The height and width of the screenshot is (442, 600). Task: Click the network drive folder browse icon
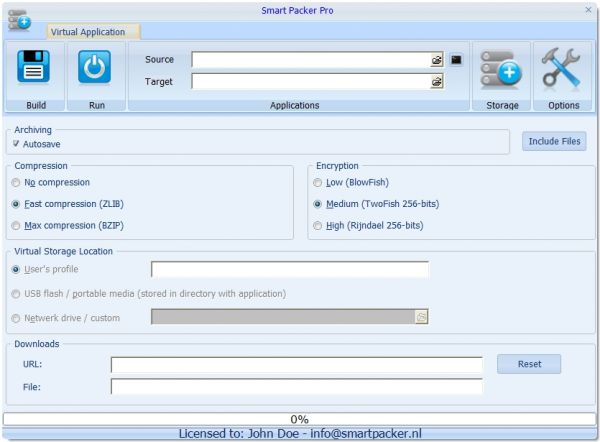[x=421, y=317]
